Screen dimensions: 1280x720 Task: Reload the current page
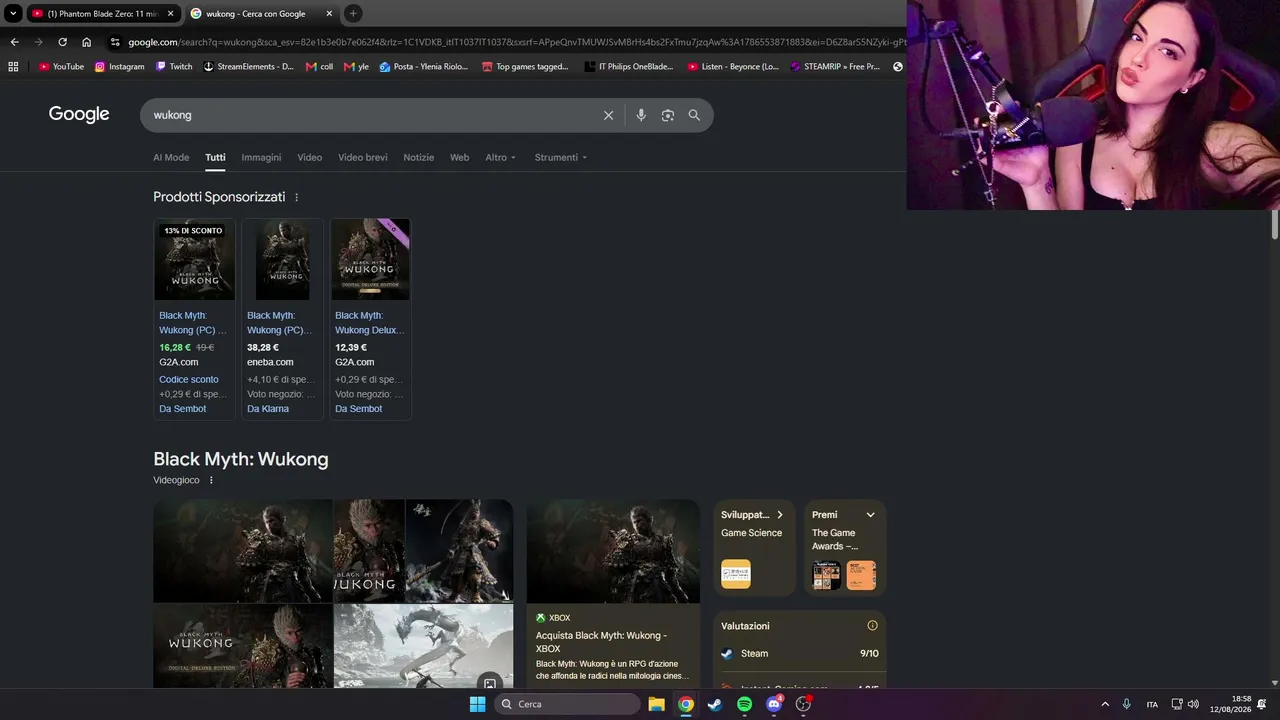click(62, 42)
